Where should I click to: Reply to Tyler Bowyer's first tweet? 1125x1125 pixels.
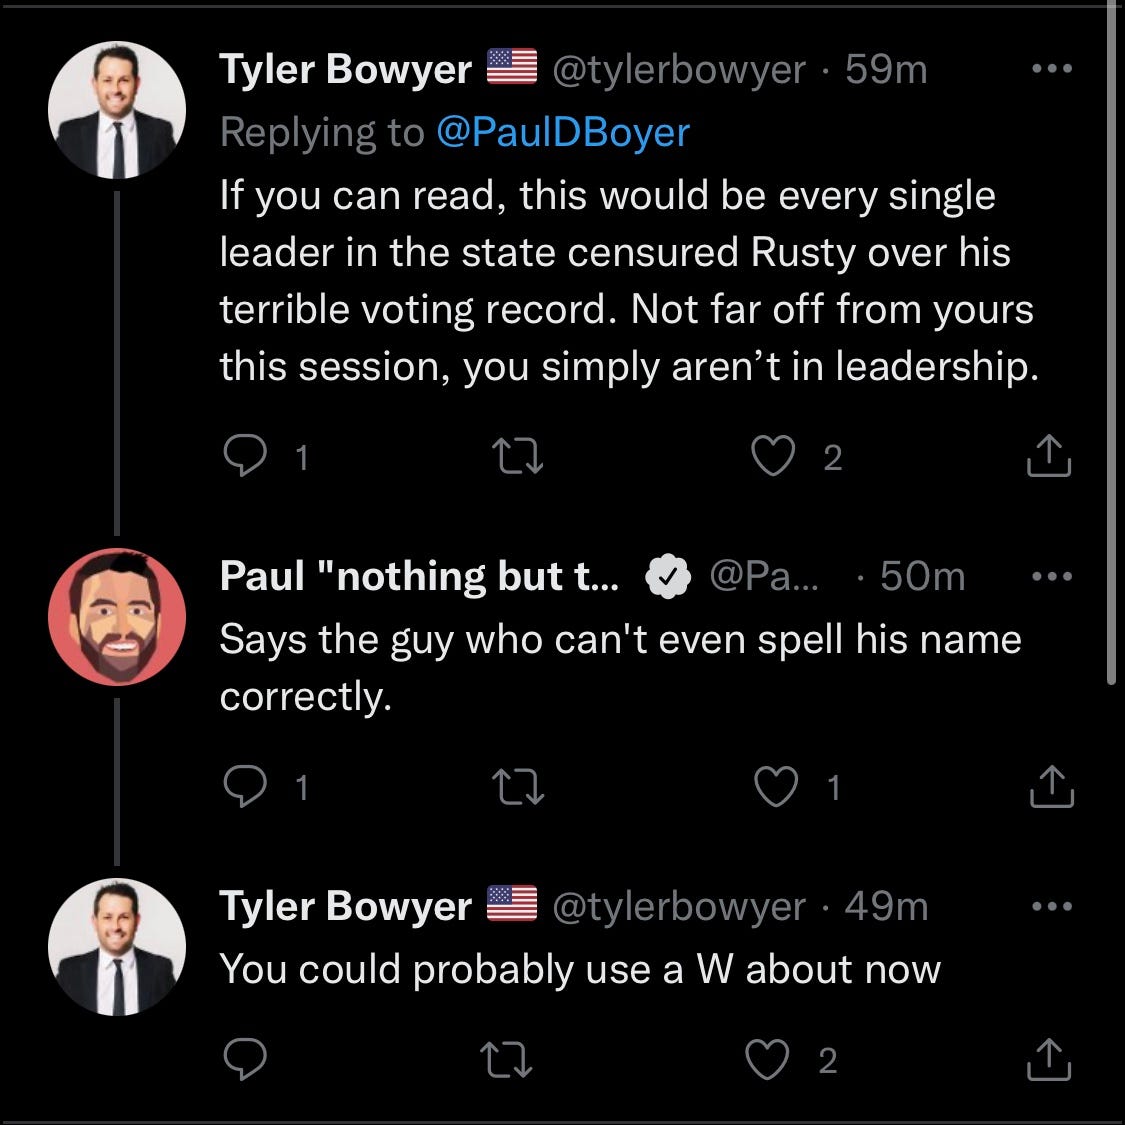click(245, 456)
